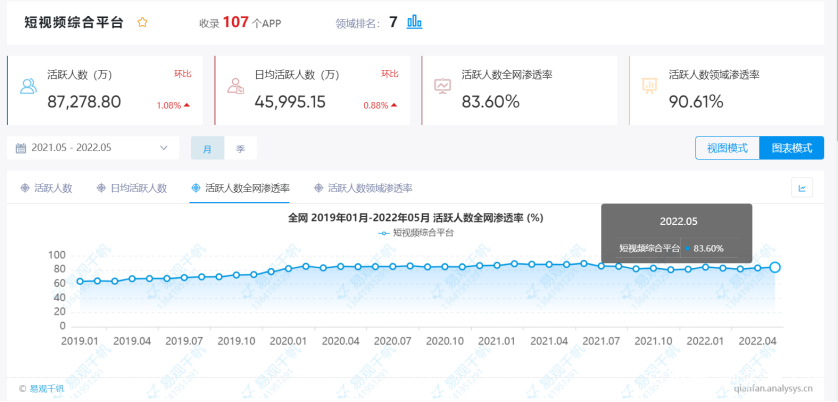This screenshot has height=402, width=838.
Task: Click the 短视频综合平台 page title
Action: click(74, 22)
